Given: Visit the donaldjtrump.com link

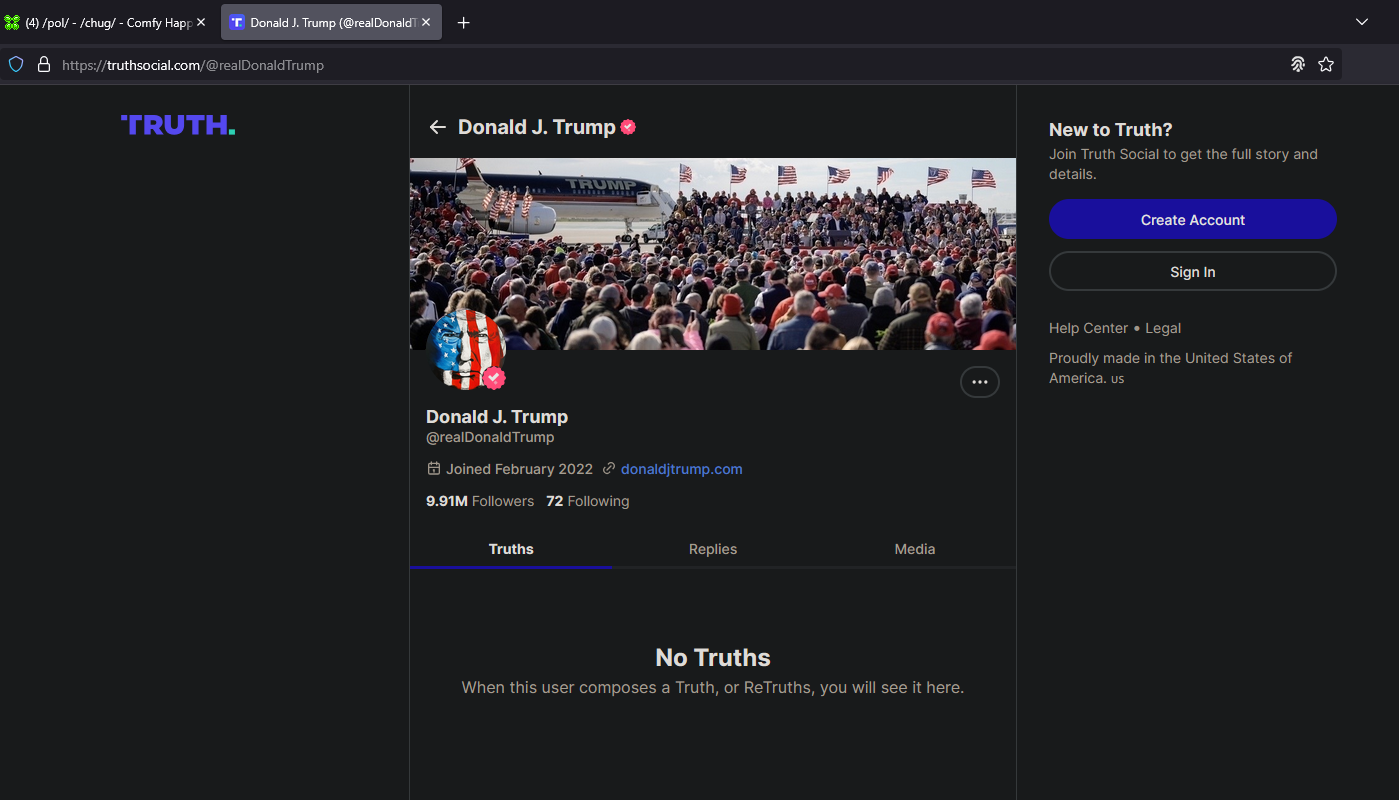Looking at the screenshot, I should [x=682, y=469].
